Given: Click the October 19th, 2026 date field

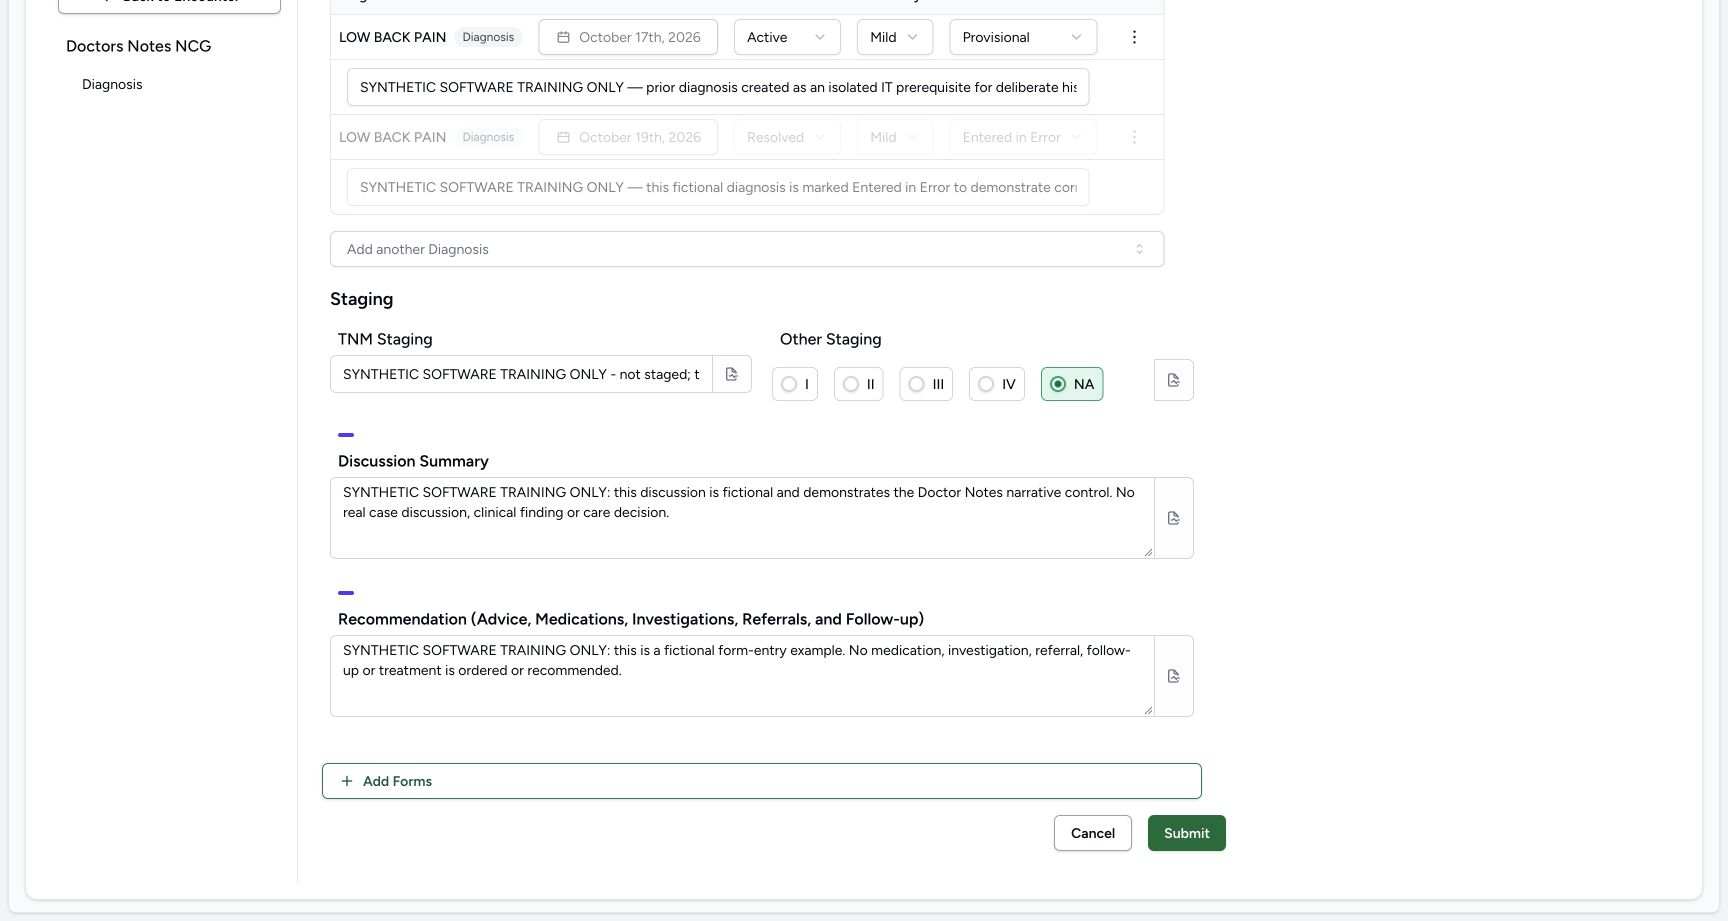Looking at the screenshot, I should [x=628, y=137].
